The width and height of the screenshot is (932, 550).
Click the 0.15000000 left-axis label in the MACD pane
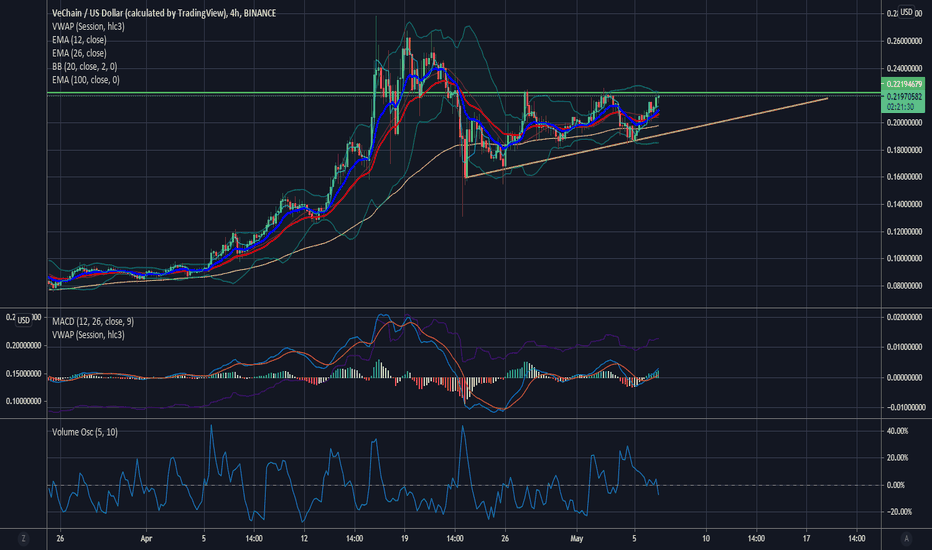click(x=24, y=373)
